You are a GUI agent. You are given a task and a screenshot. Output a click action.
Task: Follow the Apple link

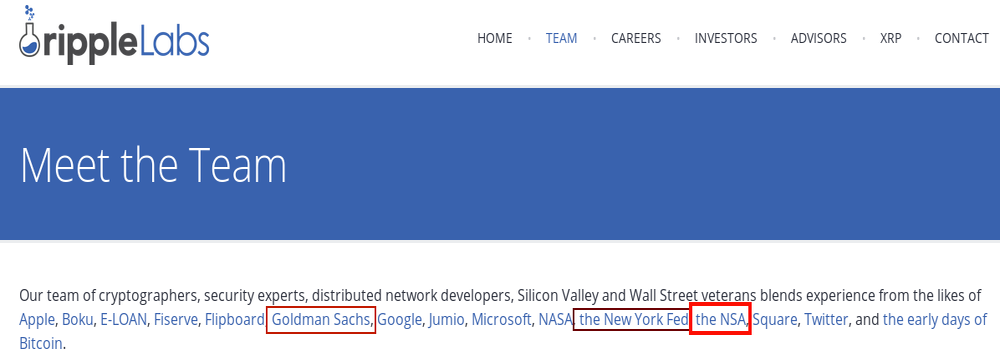coord(37,320)
